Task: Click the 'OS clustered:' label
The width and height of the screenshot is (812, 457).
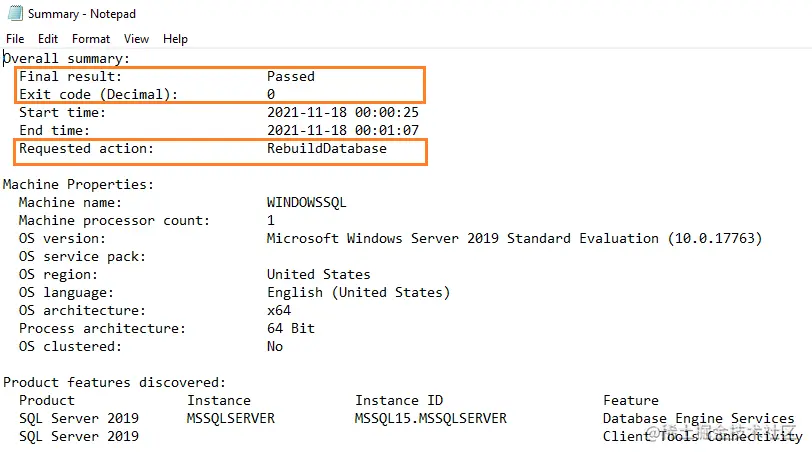Action: pos(70,347)
